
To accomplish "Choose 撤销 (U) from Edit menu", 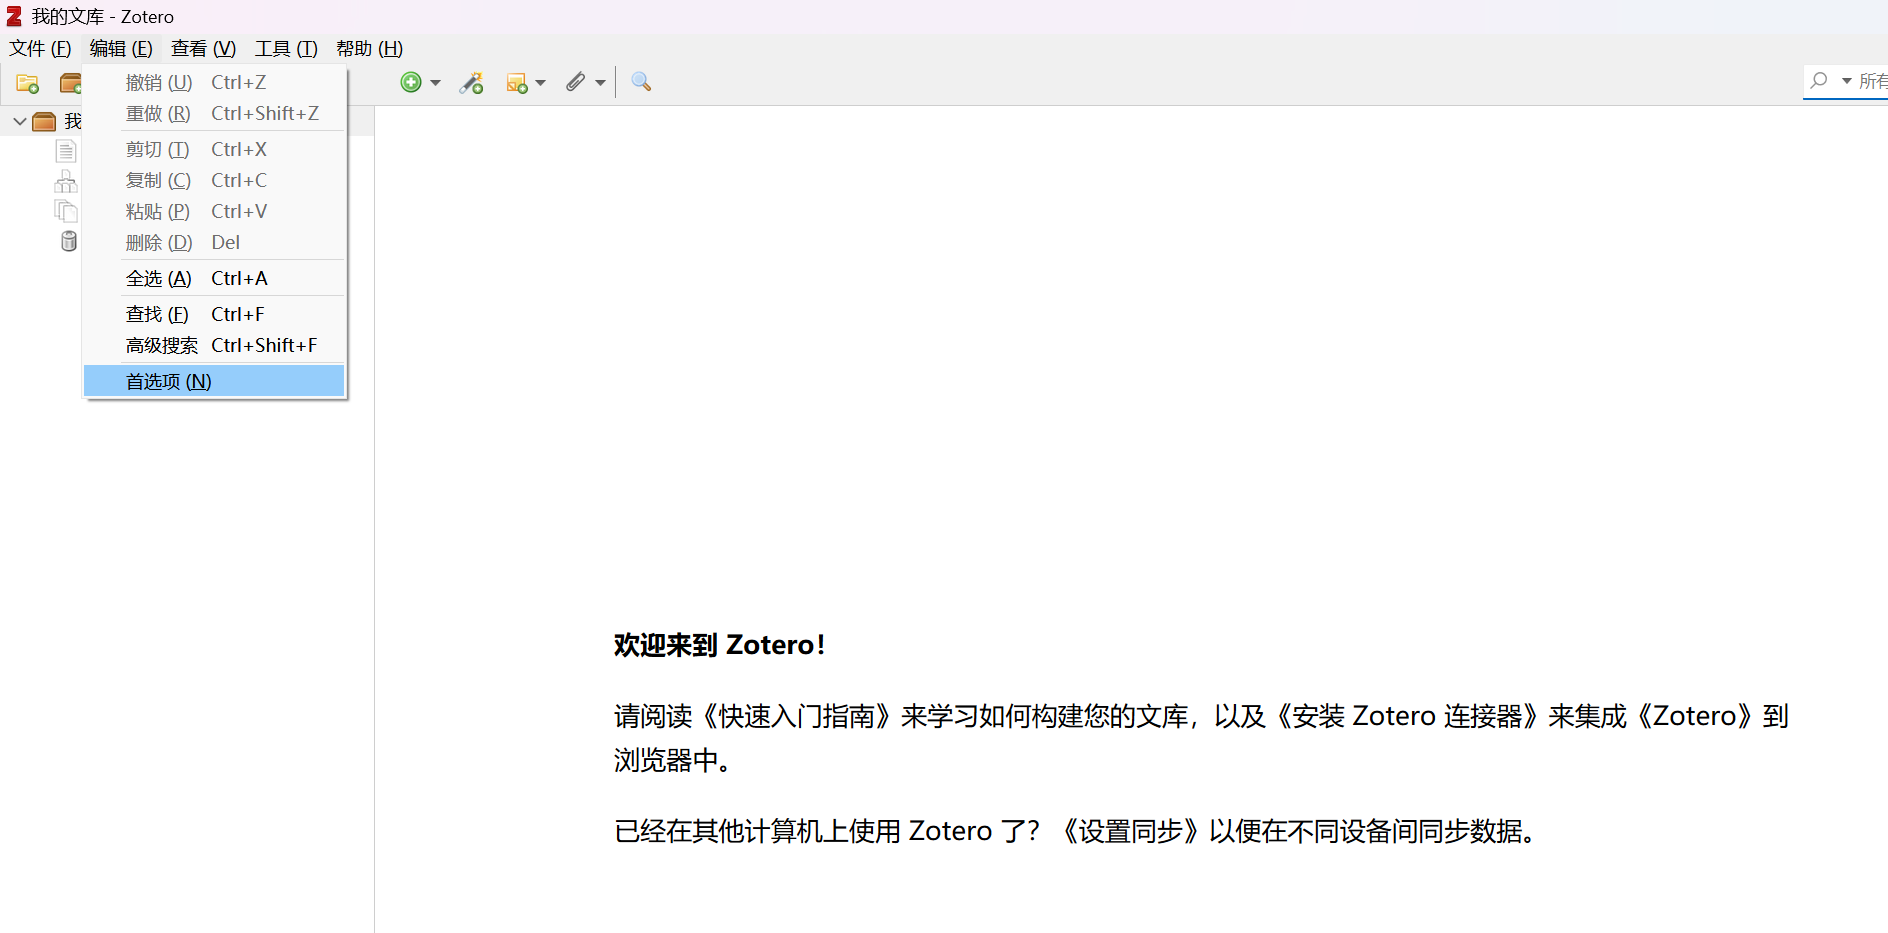I will tap(214, 82).
